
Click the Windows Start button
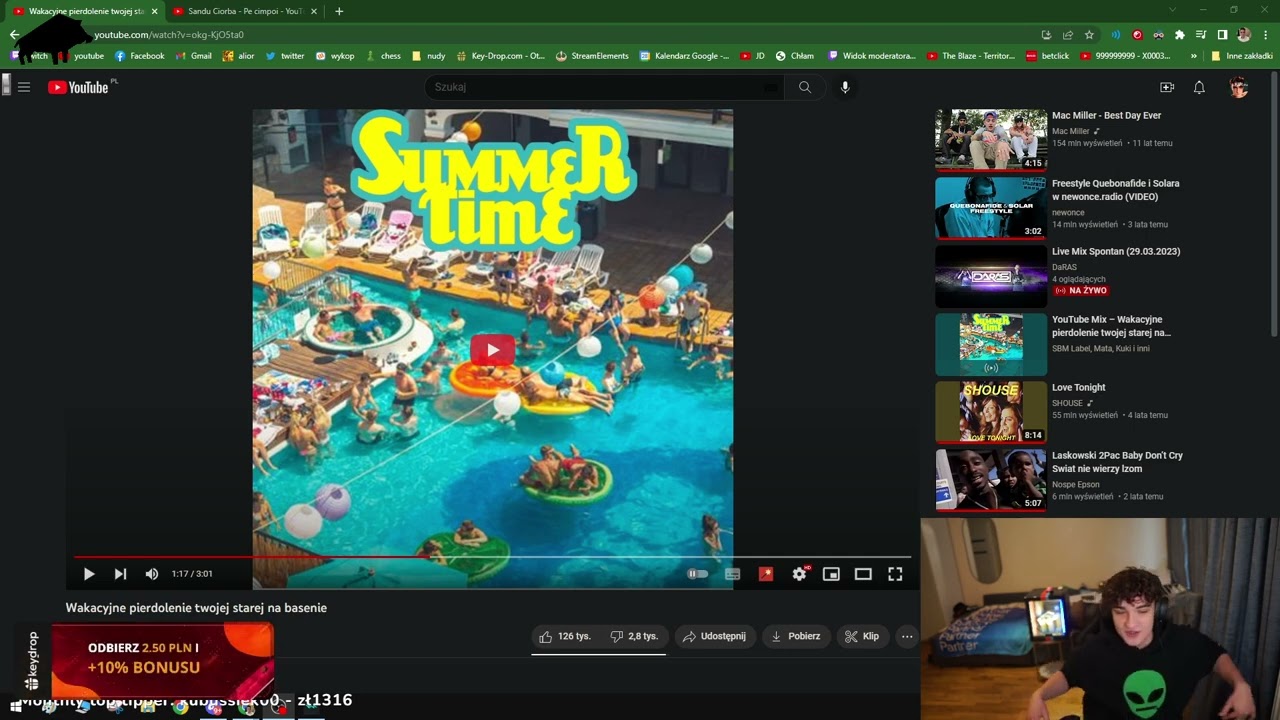(15, 708)
